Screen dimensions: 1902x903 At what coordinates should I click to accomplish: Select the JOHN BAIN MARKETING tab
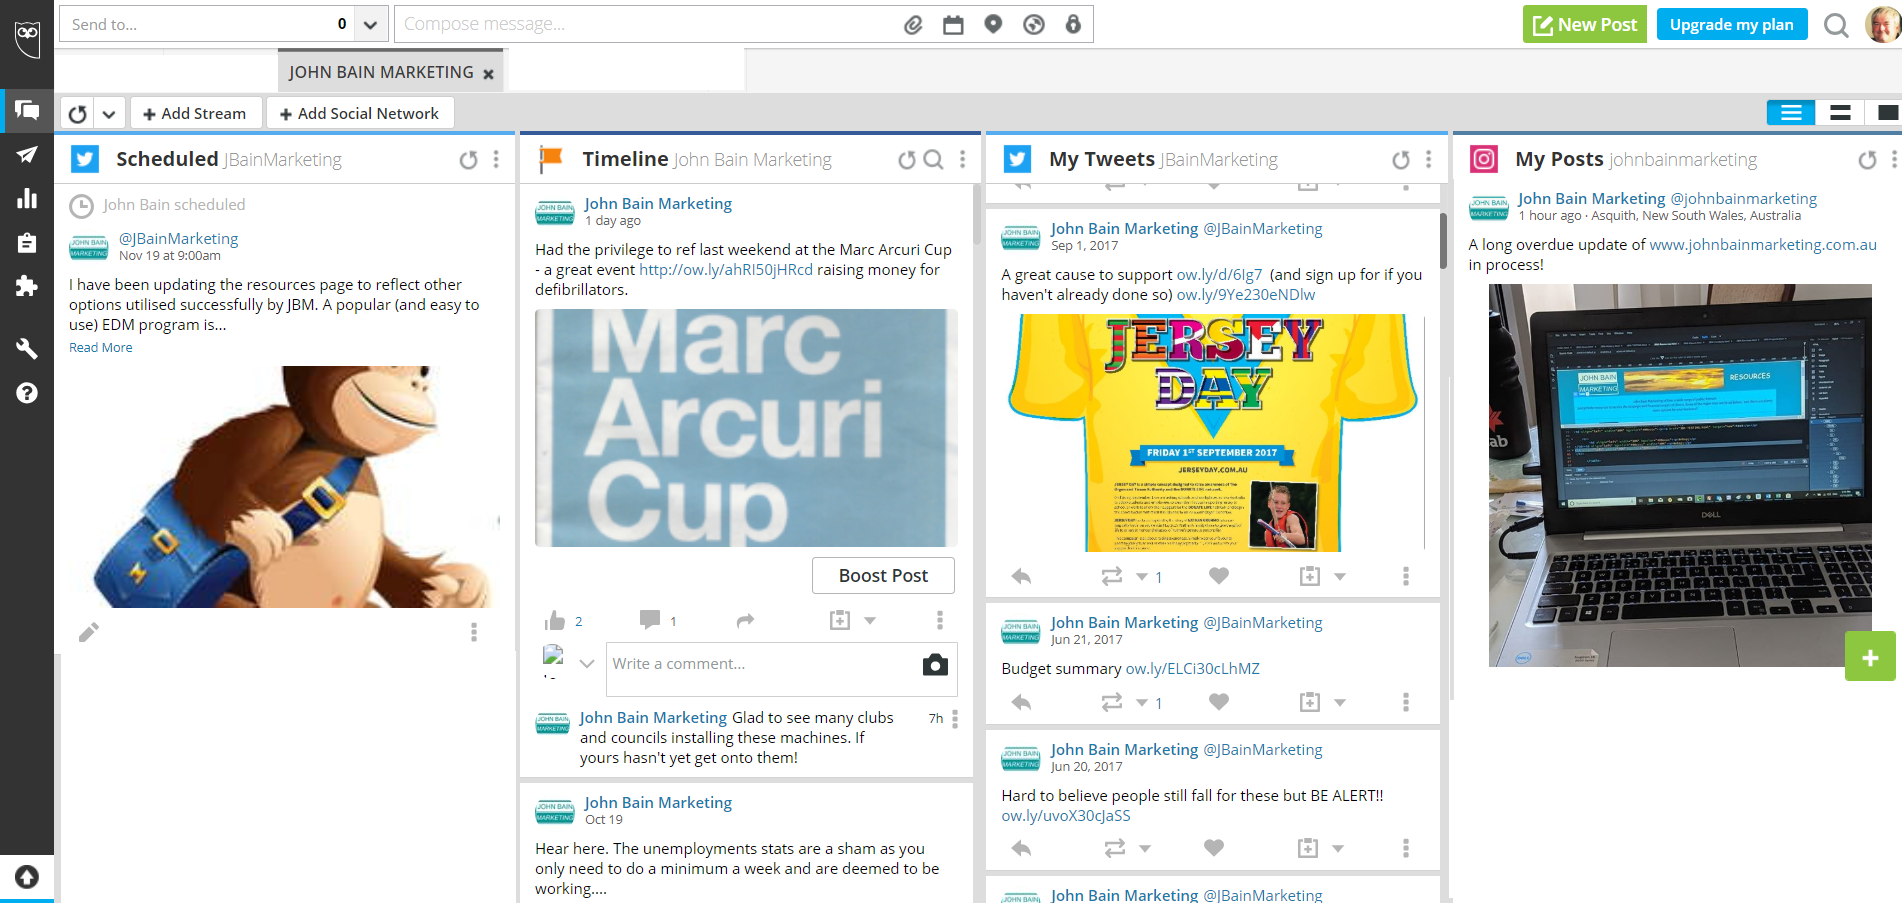coord(381,72)
